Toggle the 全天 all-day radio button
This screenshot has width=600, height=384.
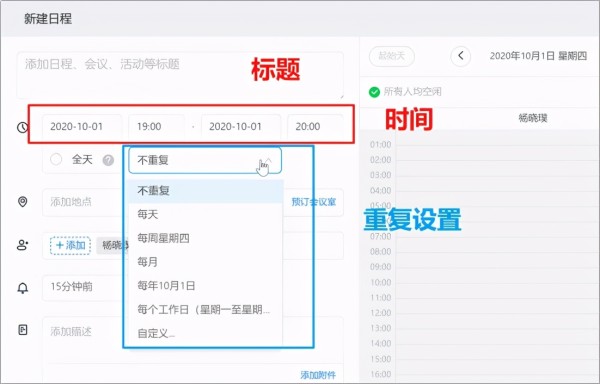pyautogui.click(x=56, y=159)
